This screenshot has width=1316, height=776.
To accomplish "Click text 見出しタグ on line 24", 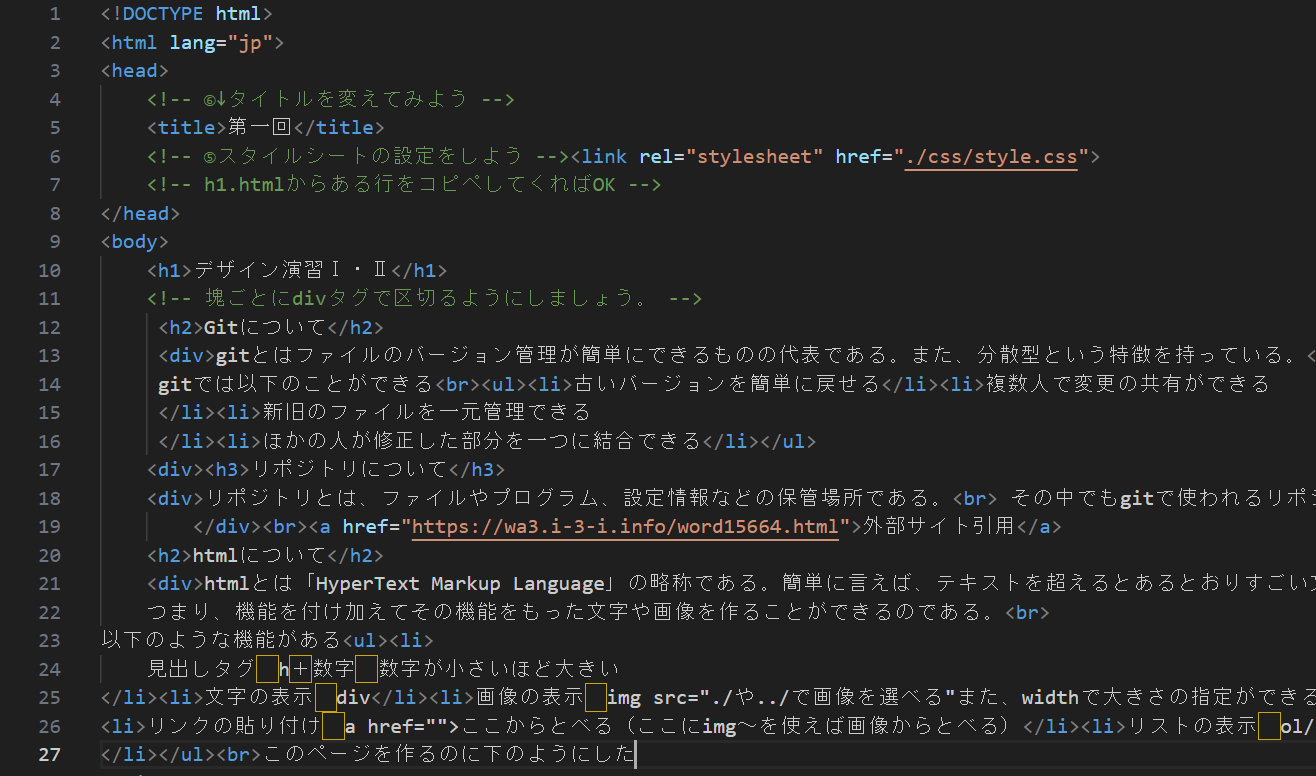I will 201,669.
